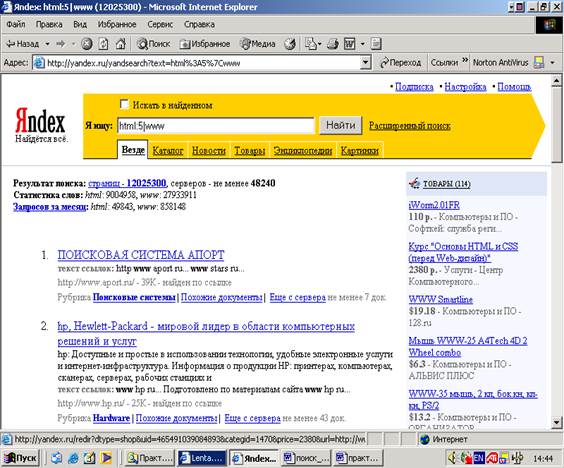The height and width of the screenshot is (468, 564).
Task: Go to the Home page icon
Action: tap(120, 44)
